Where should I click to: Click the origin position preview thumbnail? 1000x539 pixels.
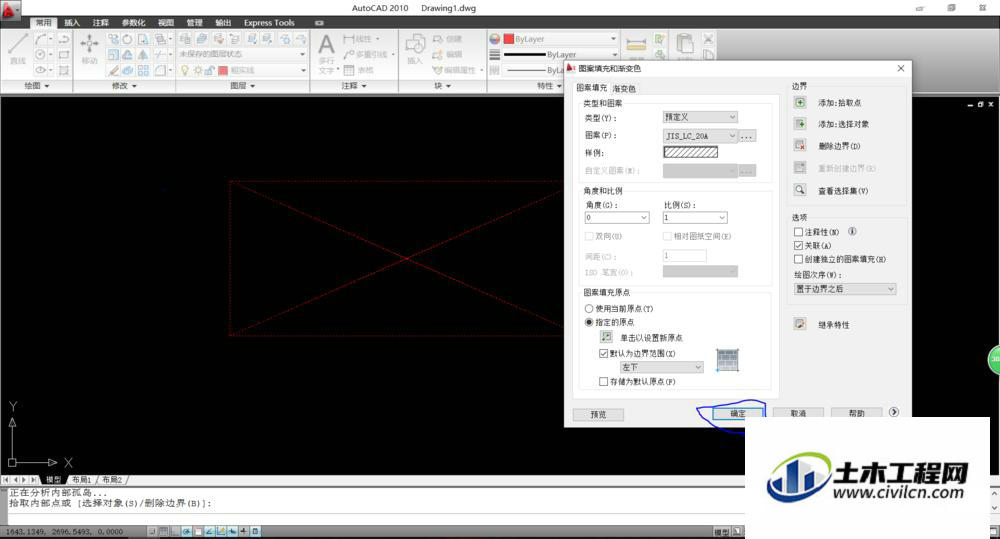727,360
